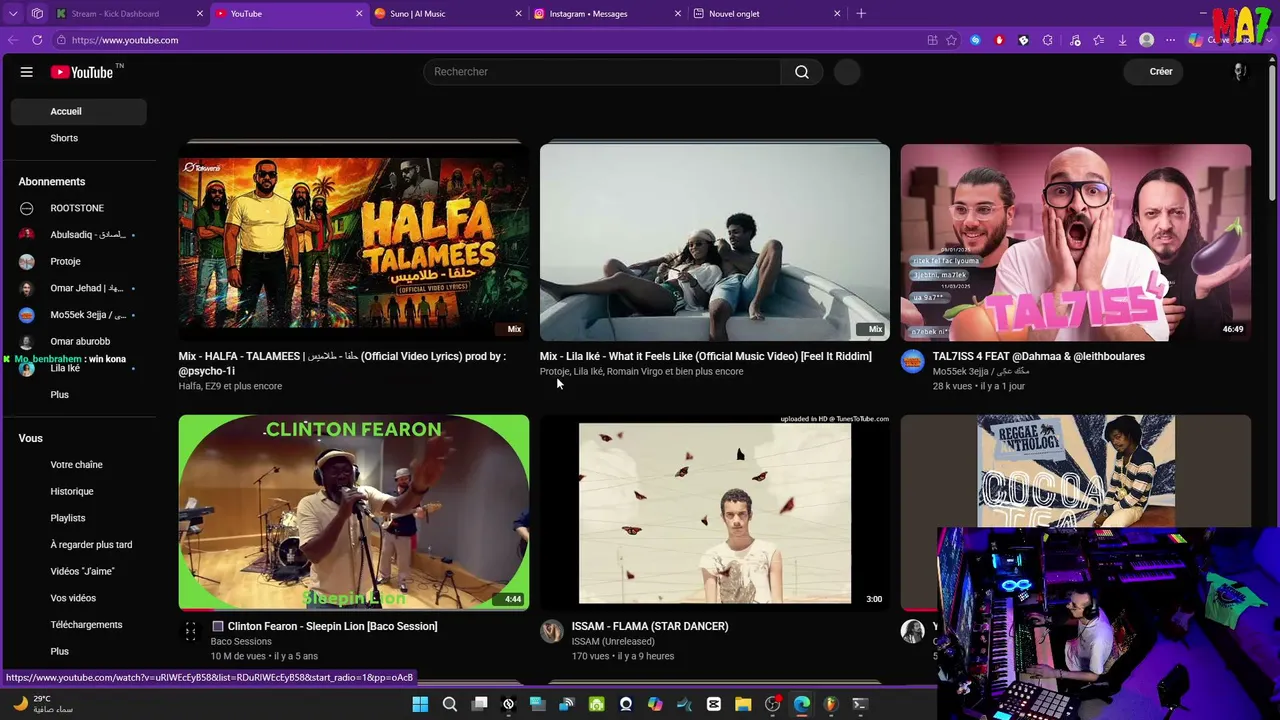Switch to the Stream - Kick Dashboard tab

click(x=128, y=14)
